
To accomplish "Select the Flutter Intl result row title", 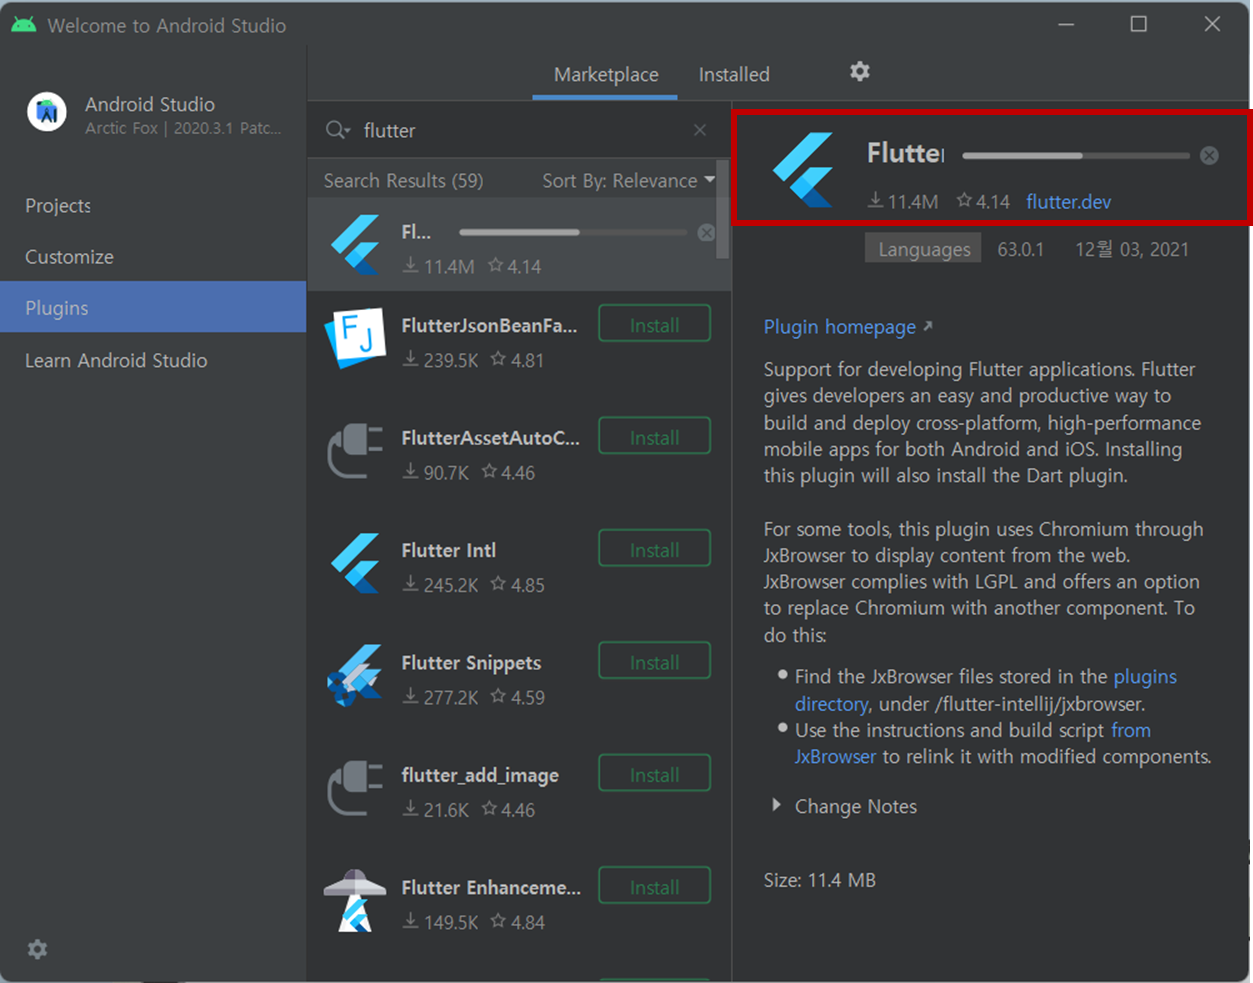I will point(448,550).
